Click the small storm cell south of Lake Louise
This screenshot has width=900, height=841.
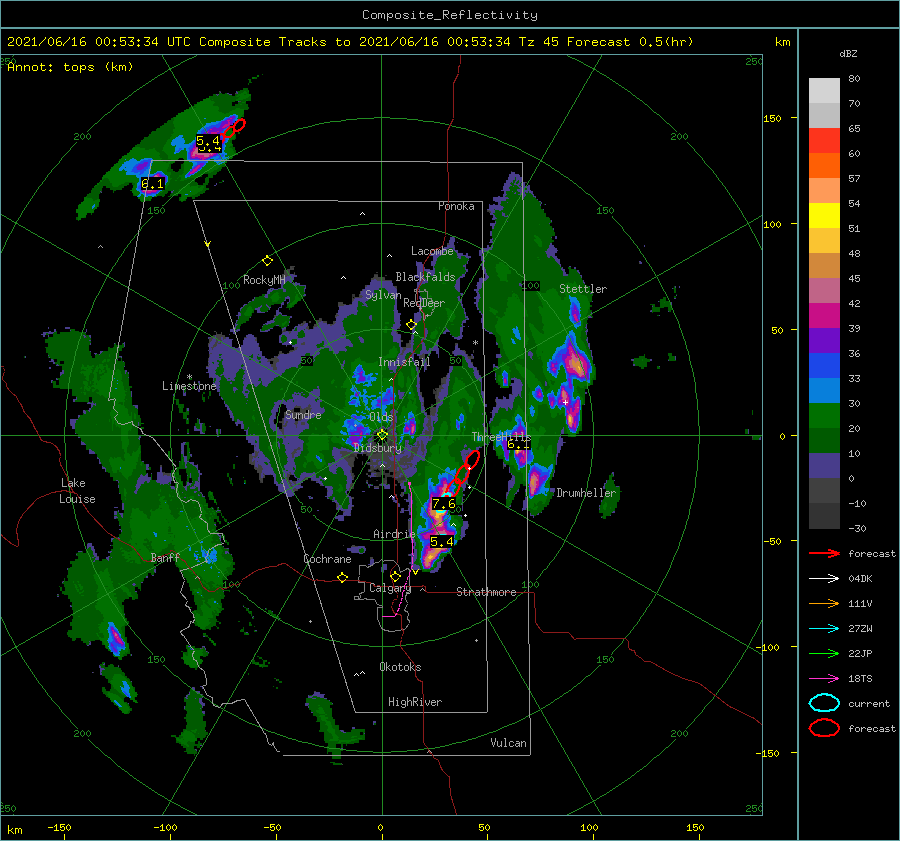(116, 639)
